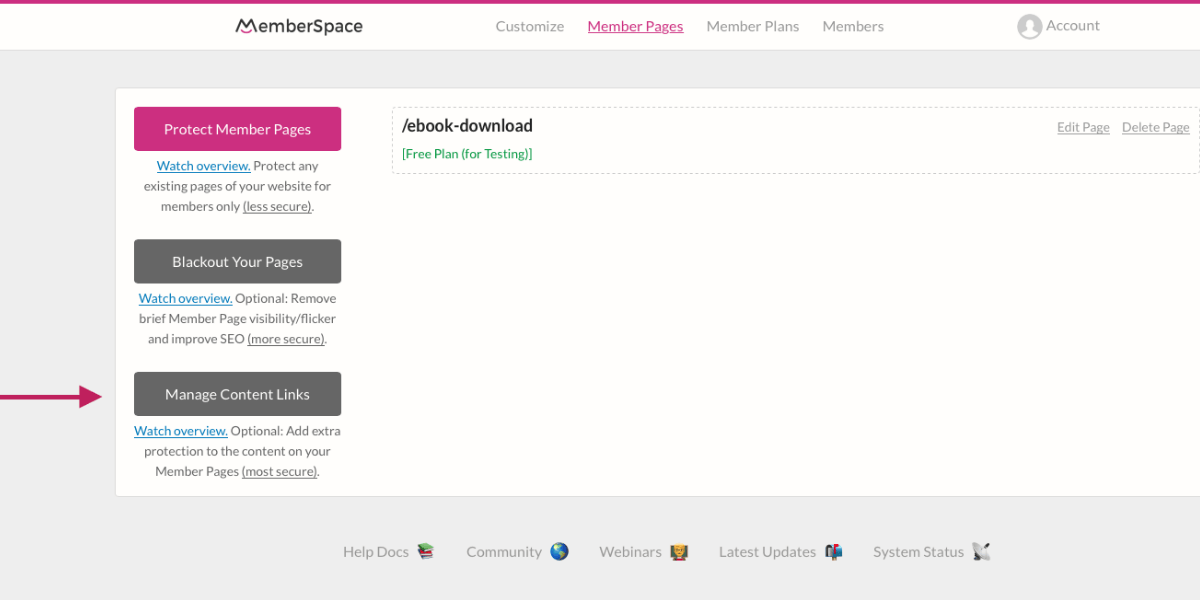
Task: Watch overview under Protect Member Pages
Action: click(x=204, y=166)
